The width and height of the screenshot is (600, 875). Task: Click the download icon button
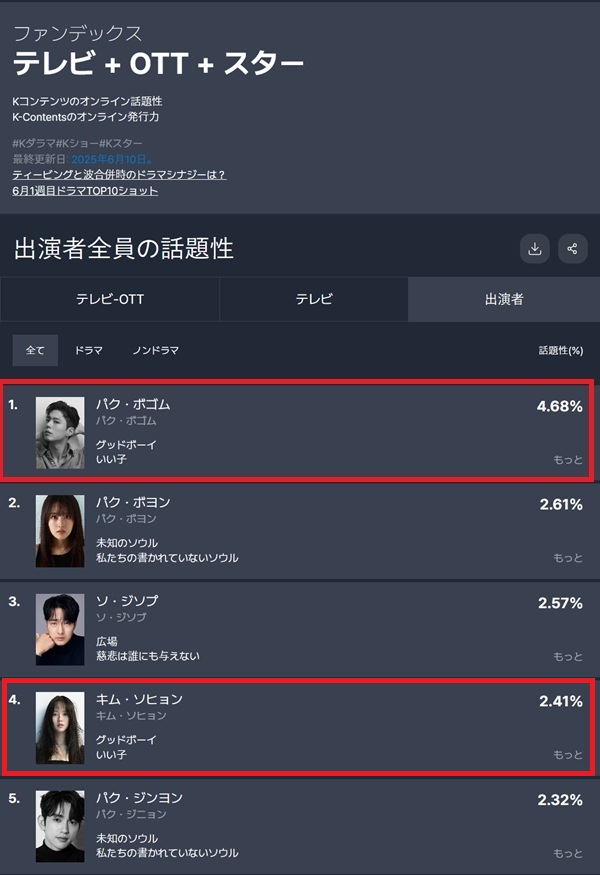click(x=535, y=248)
